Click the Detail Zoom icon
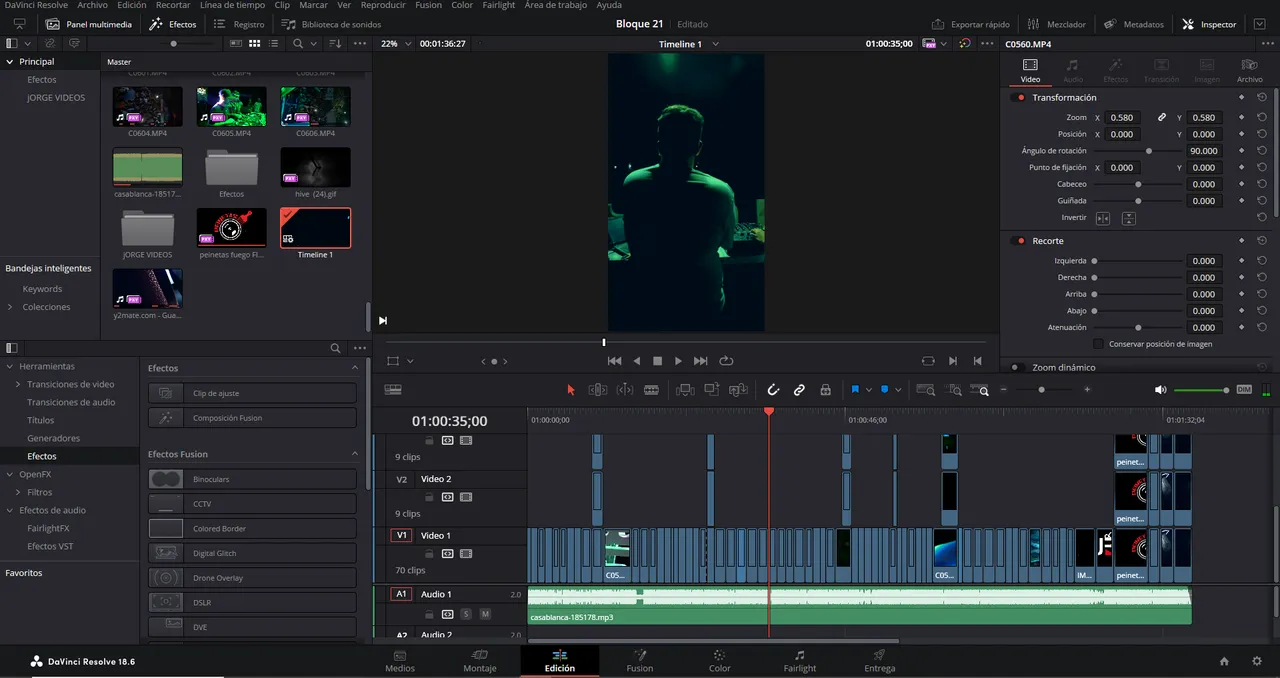This screenshot has height=678, width=1280. tap(955, 390)
